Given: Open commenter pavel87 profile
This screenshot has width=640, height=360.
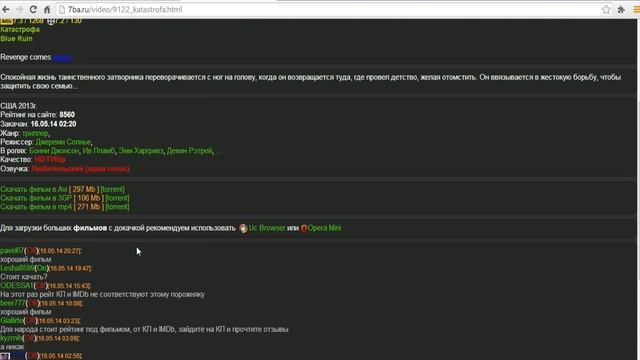Looking at the screenshot, I should point(12,251).
